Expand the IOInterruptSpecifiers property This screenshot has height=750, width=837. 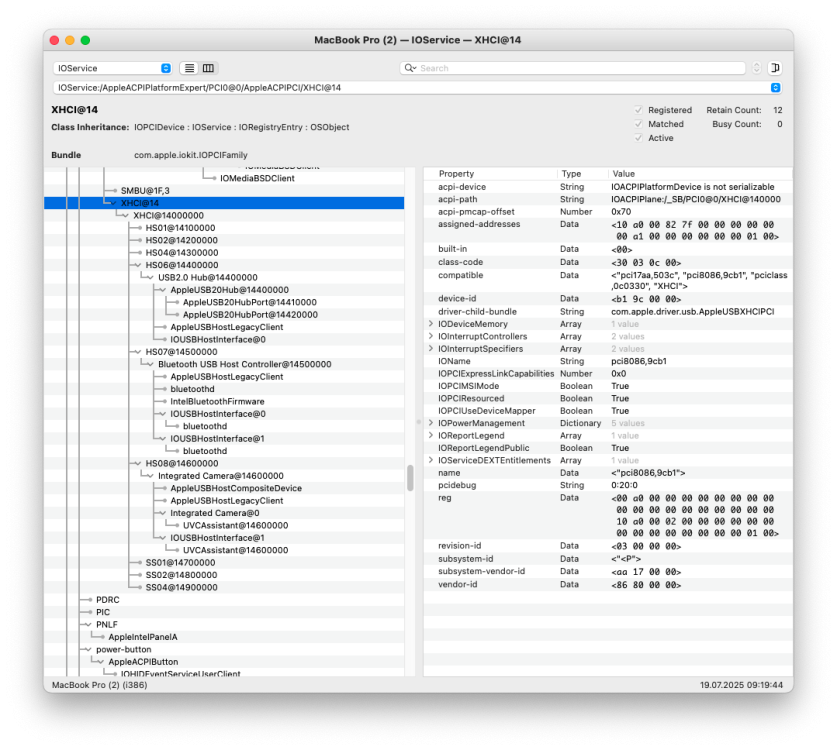point(431,349)
